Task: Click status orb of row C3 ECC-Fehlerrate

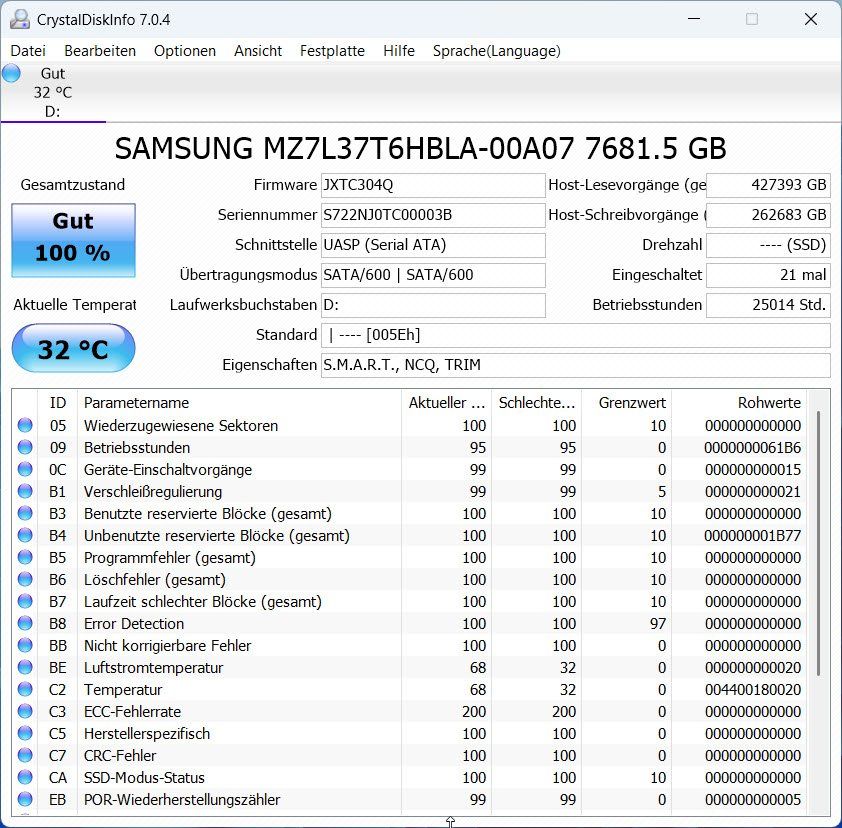Action: click(25, 711)
